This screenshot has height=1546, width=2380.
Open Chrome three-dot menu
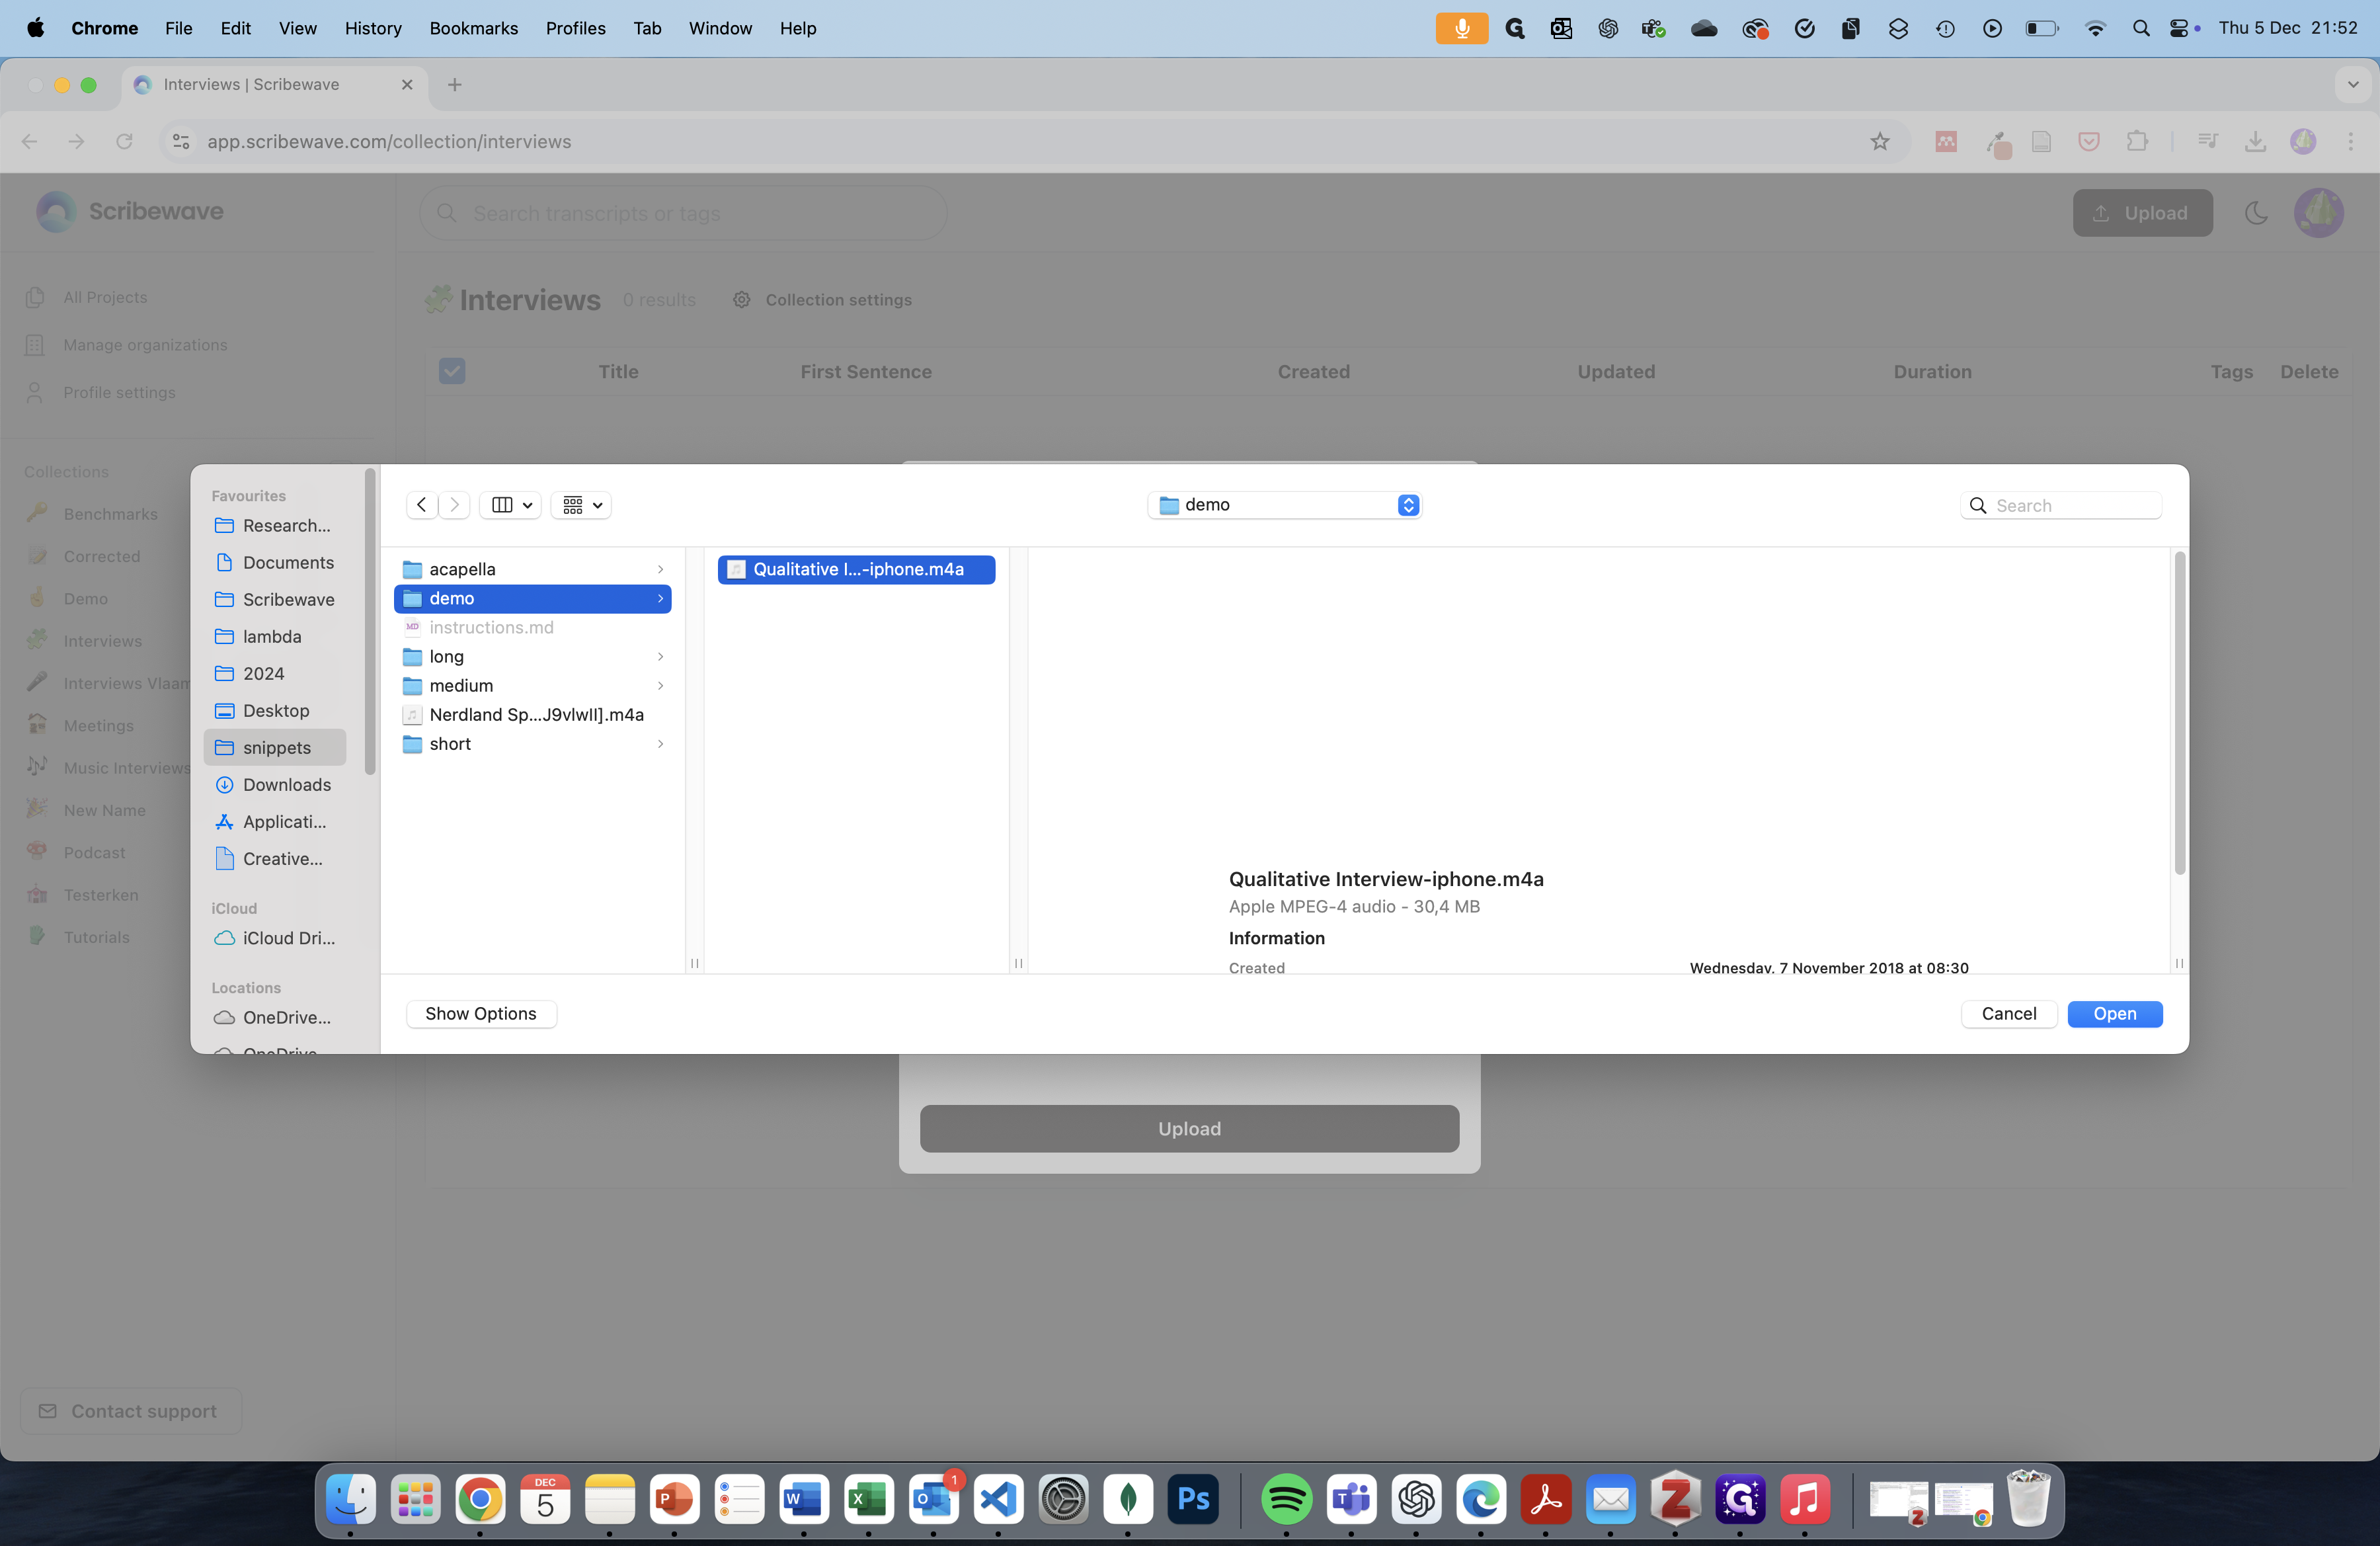[2350, 141]
